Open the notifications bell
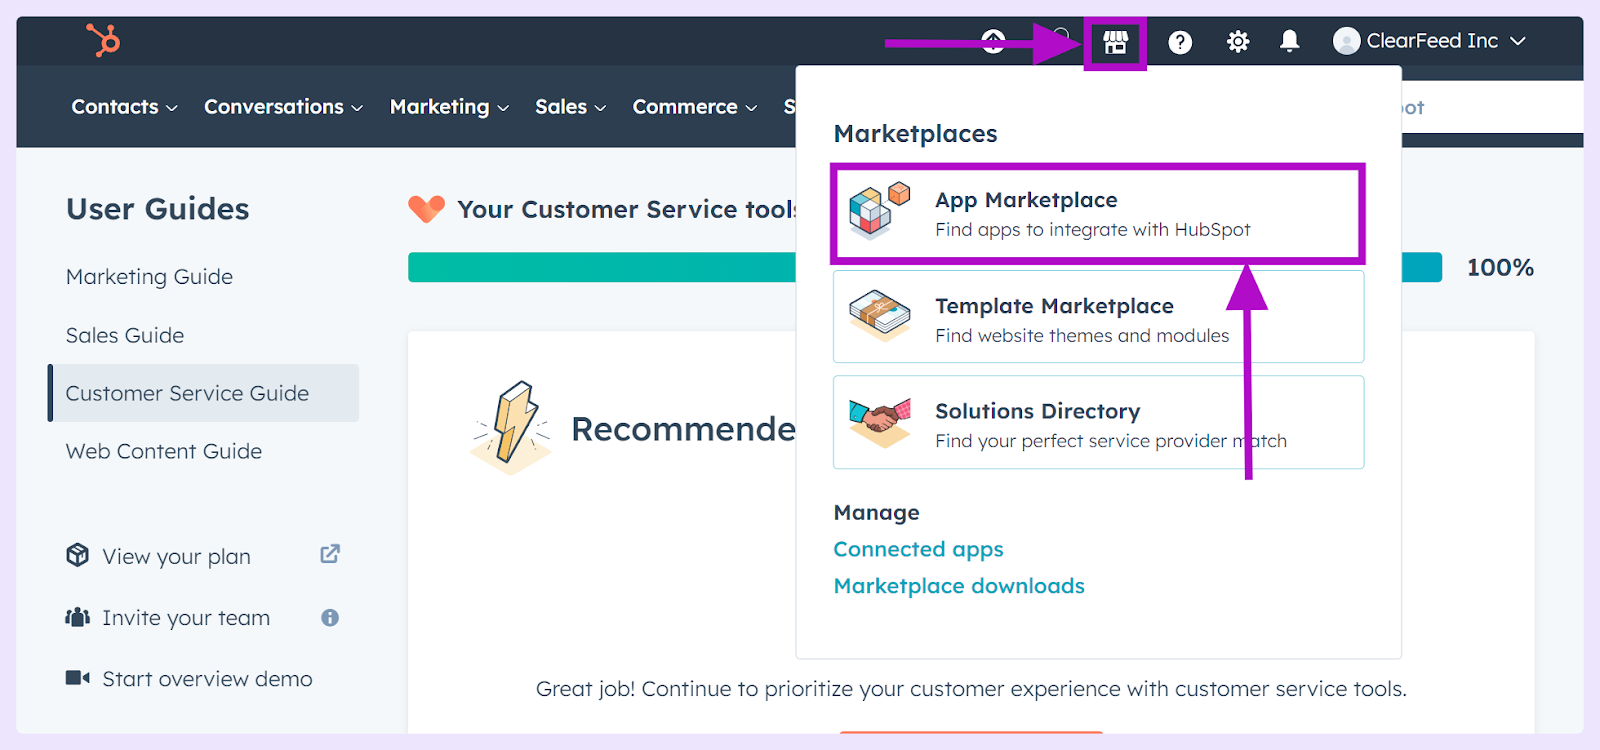The width and height of the screenshot is (1600, 750). click(x=1290, y=41)
